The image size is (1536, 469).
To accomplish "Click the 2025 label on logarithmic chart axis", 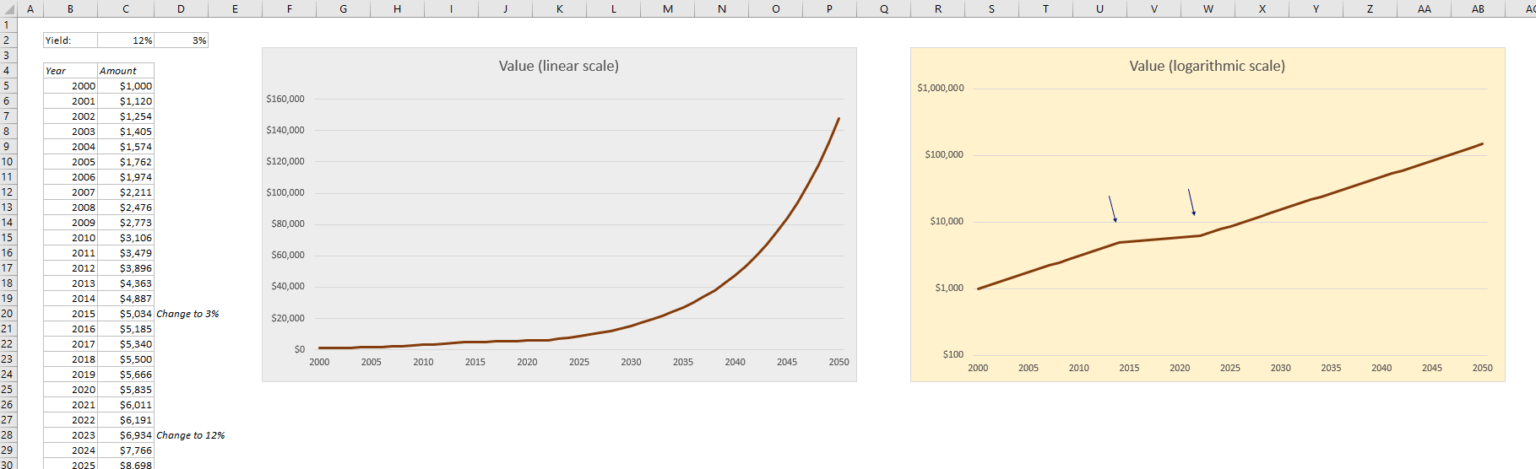I will pyautogui.click(x=1230, y=368).
